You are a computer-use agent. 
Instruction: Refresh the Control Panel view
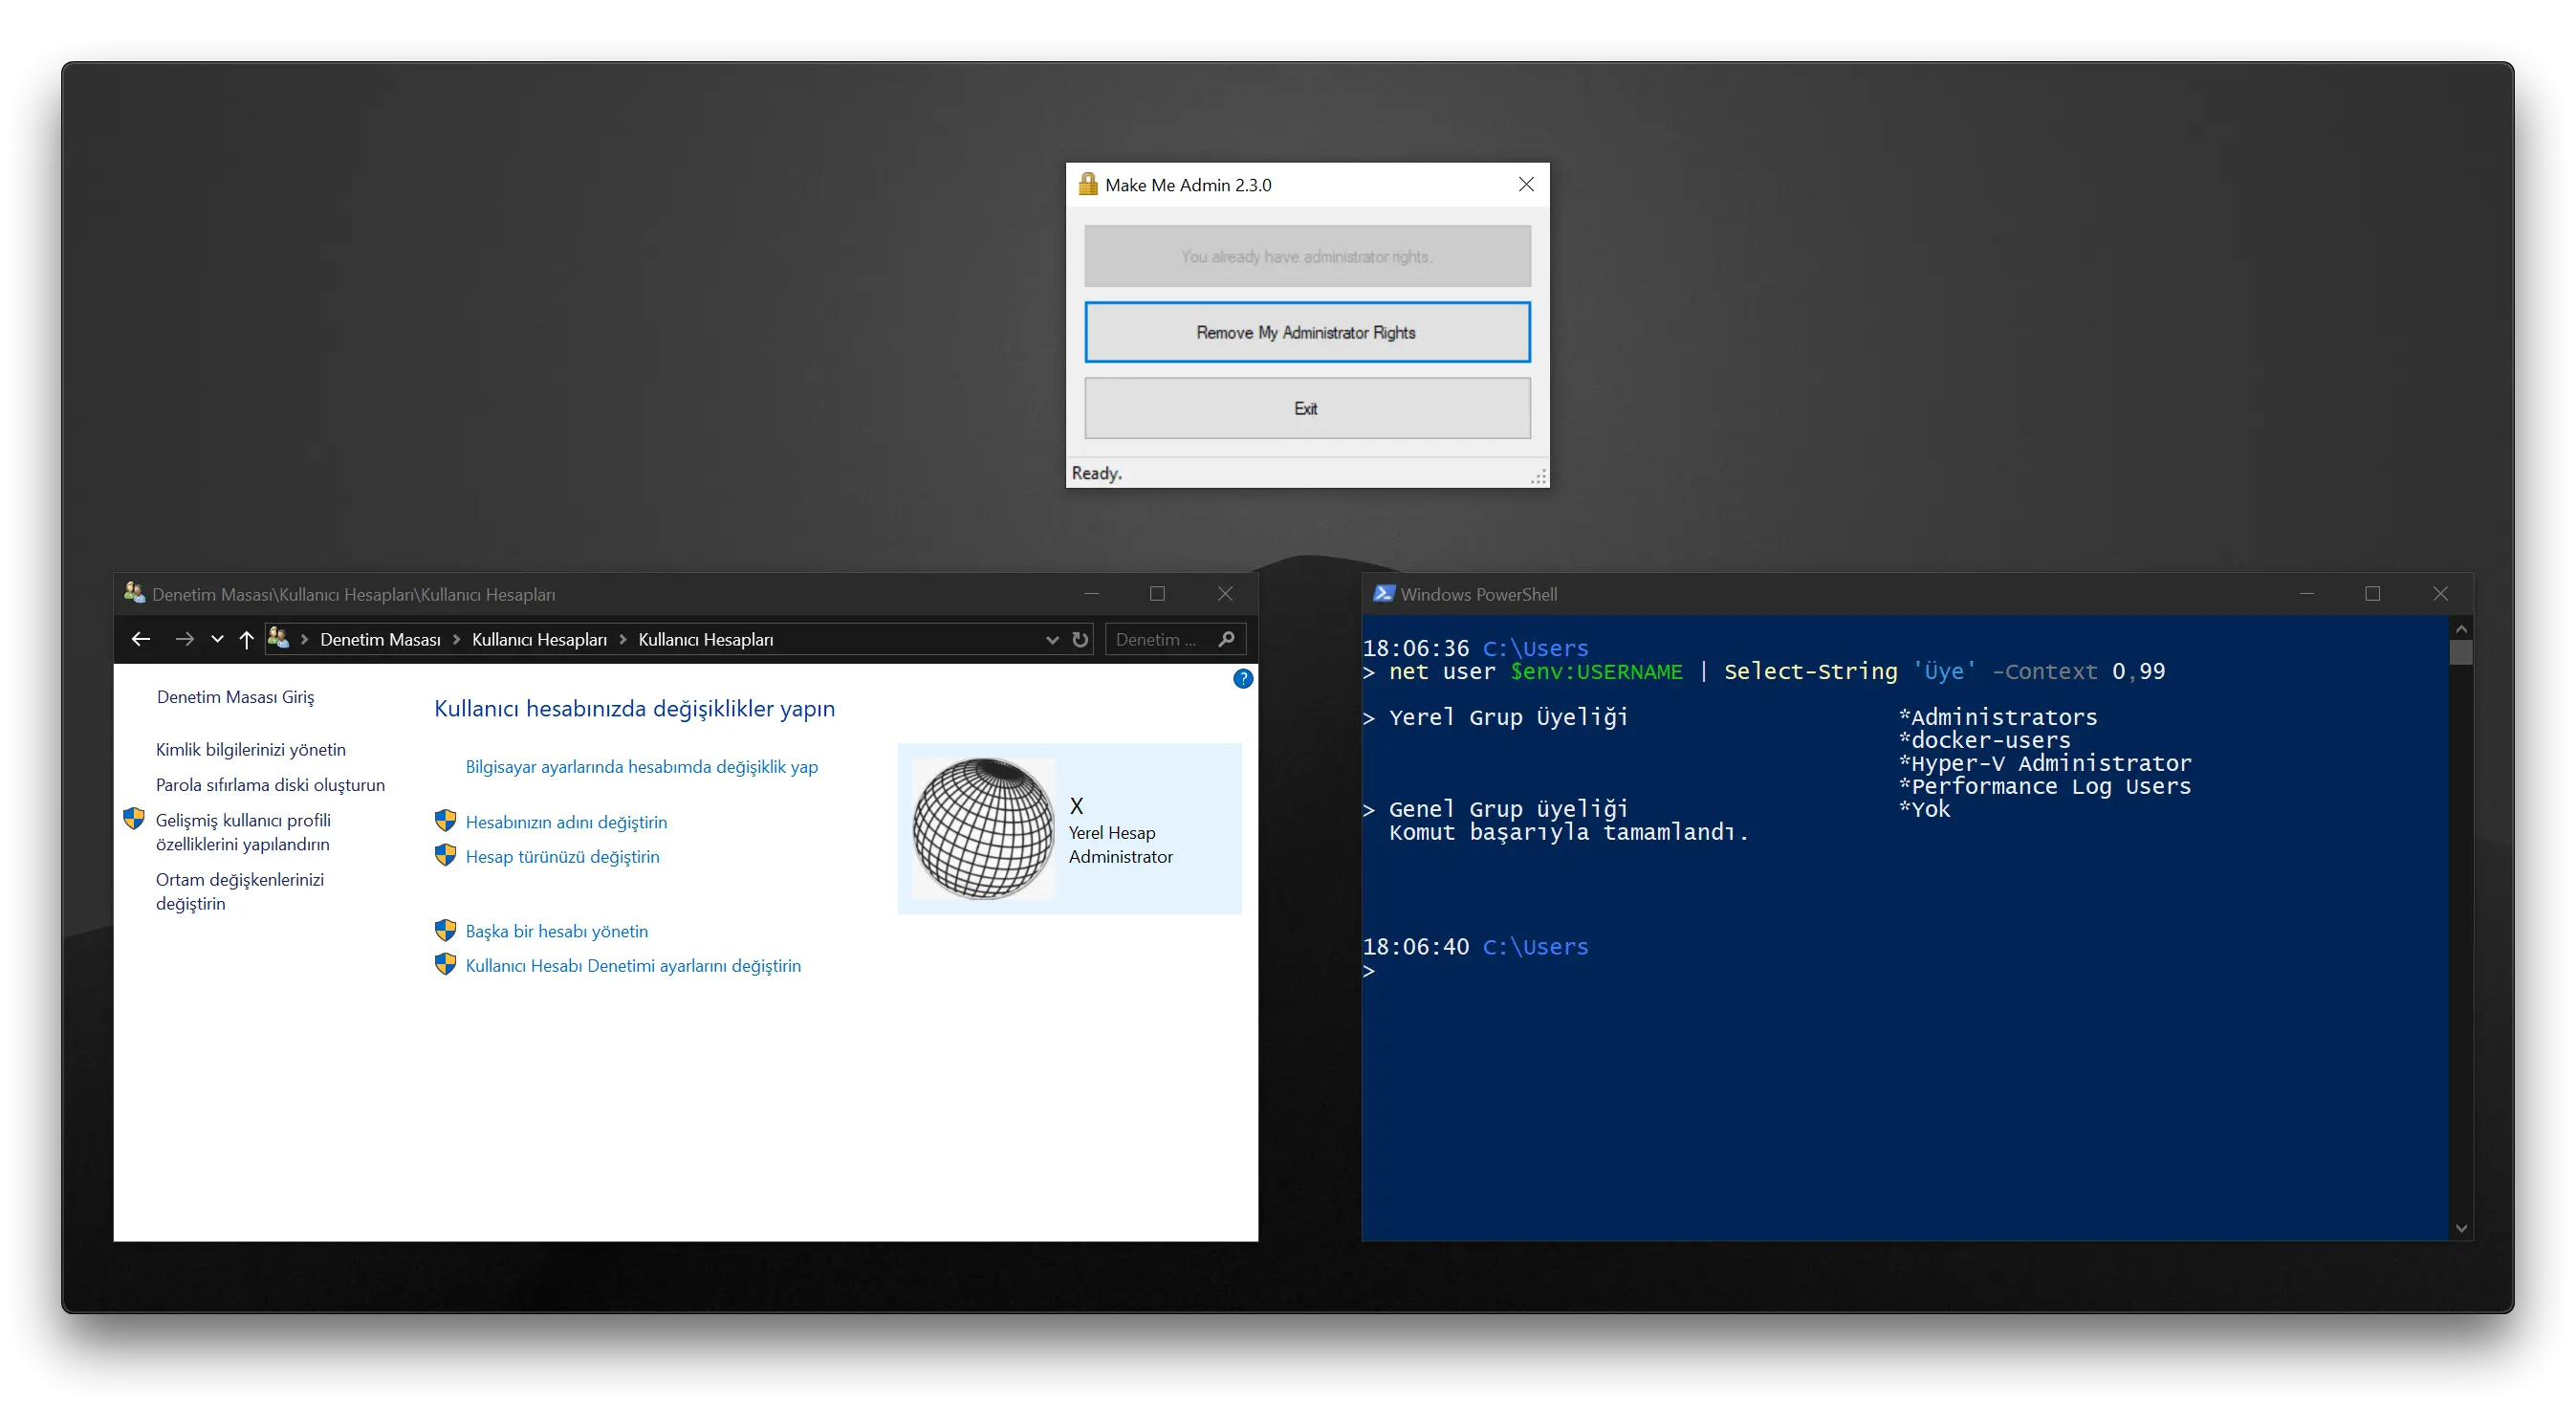click(1080, 639)
